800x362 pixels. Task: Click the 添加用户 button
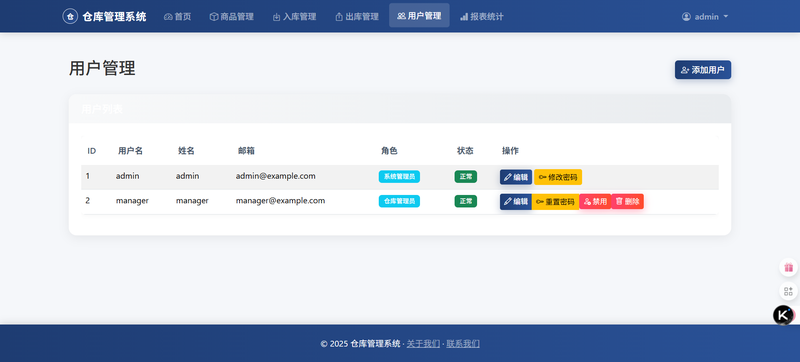pyautogui.click(x=703, y=70)
